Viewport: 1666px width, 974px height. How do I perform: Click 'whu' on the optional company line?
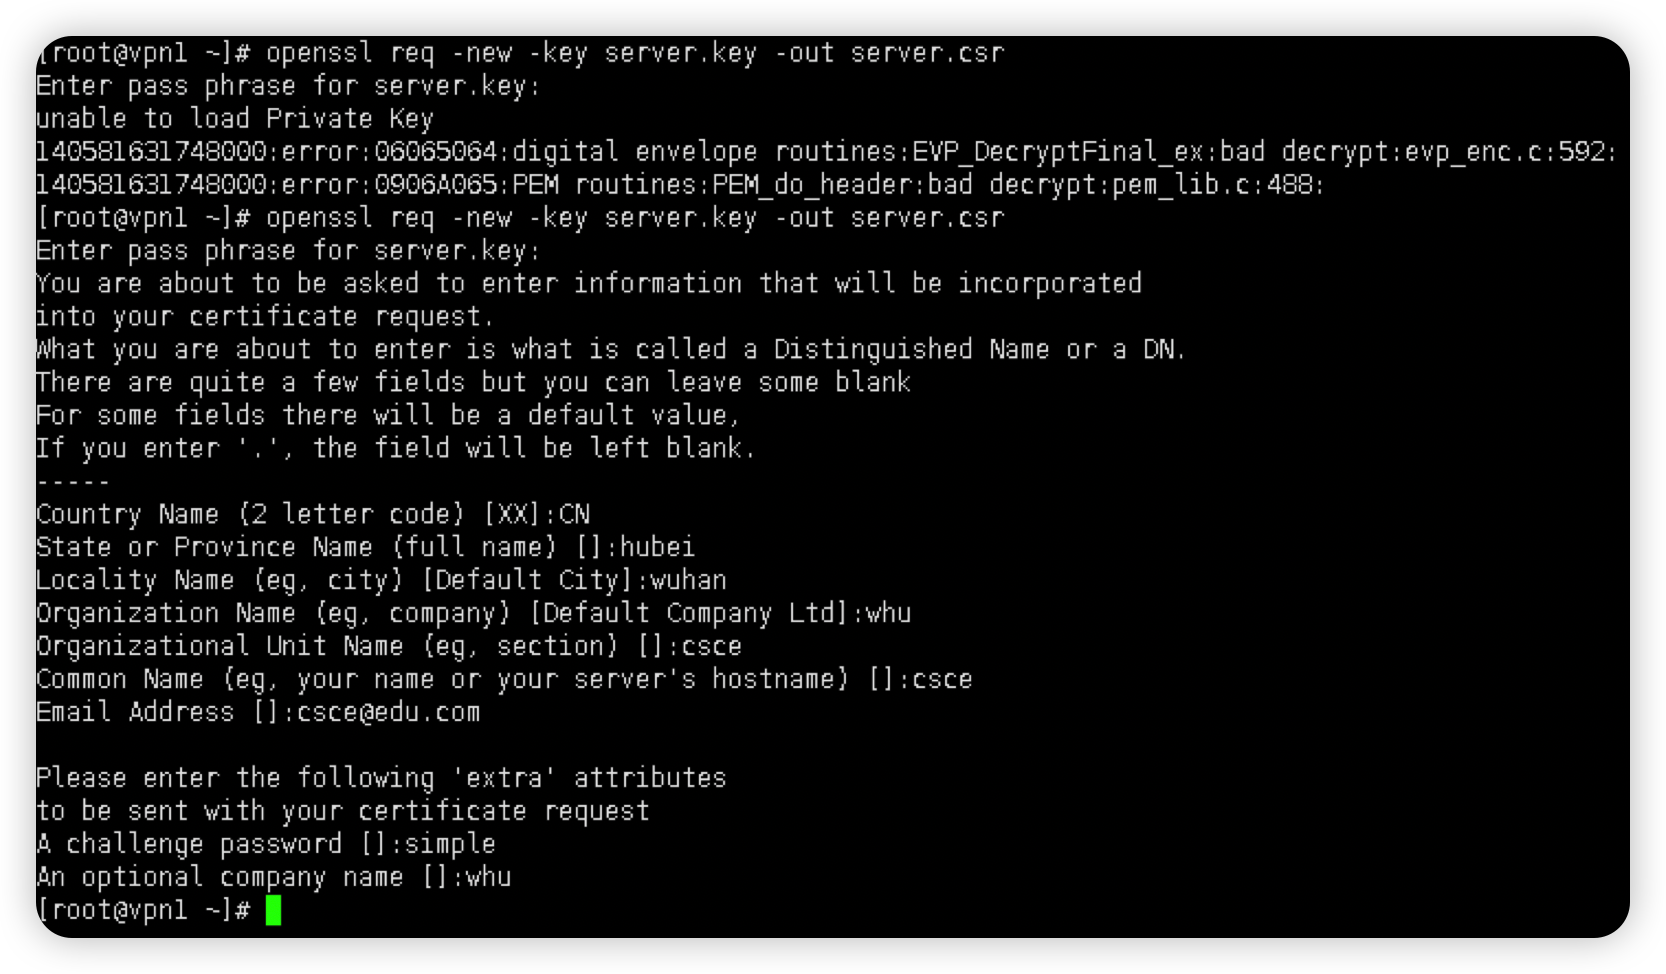pyautogui.click(x=488, y=878)
